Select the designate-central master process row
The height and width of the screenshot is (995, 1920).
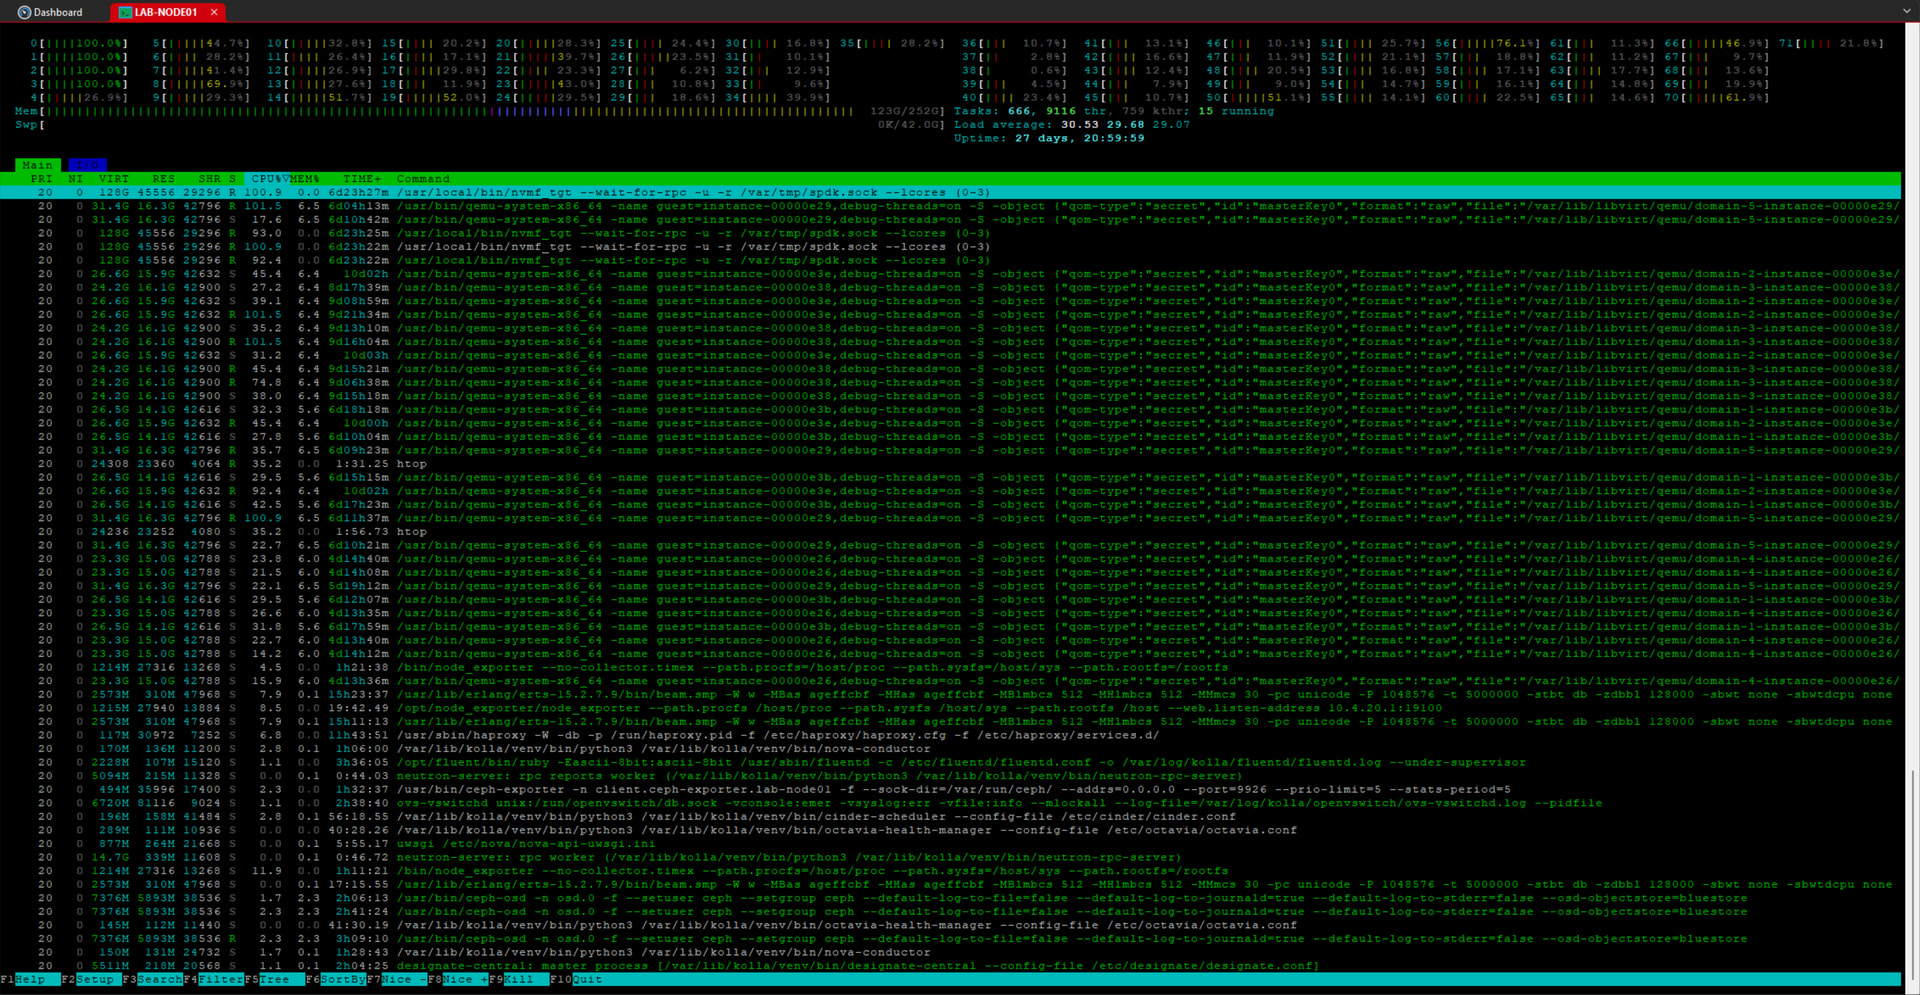(950, 966)
